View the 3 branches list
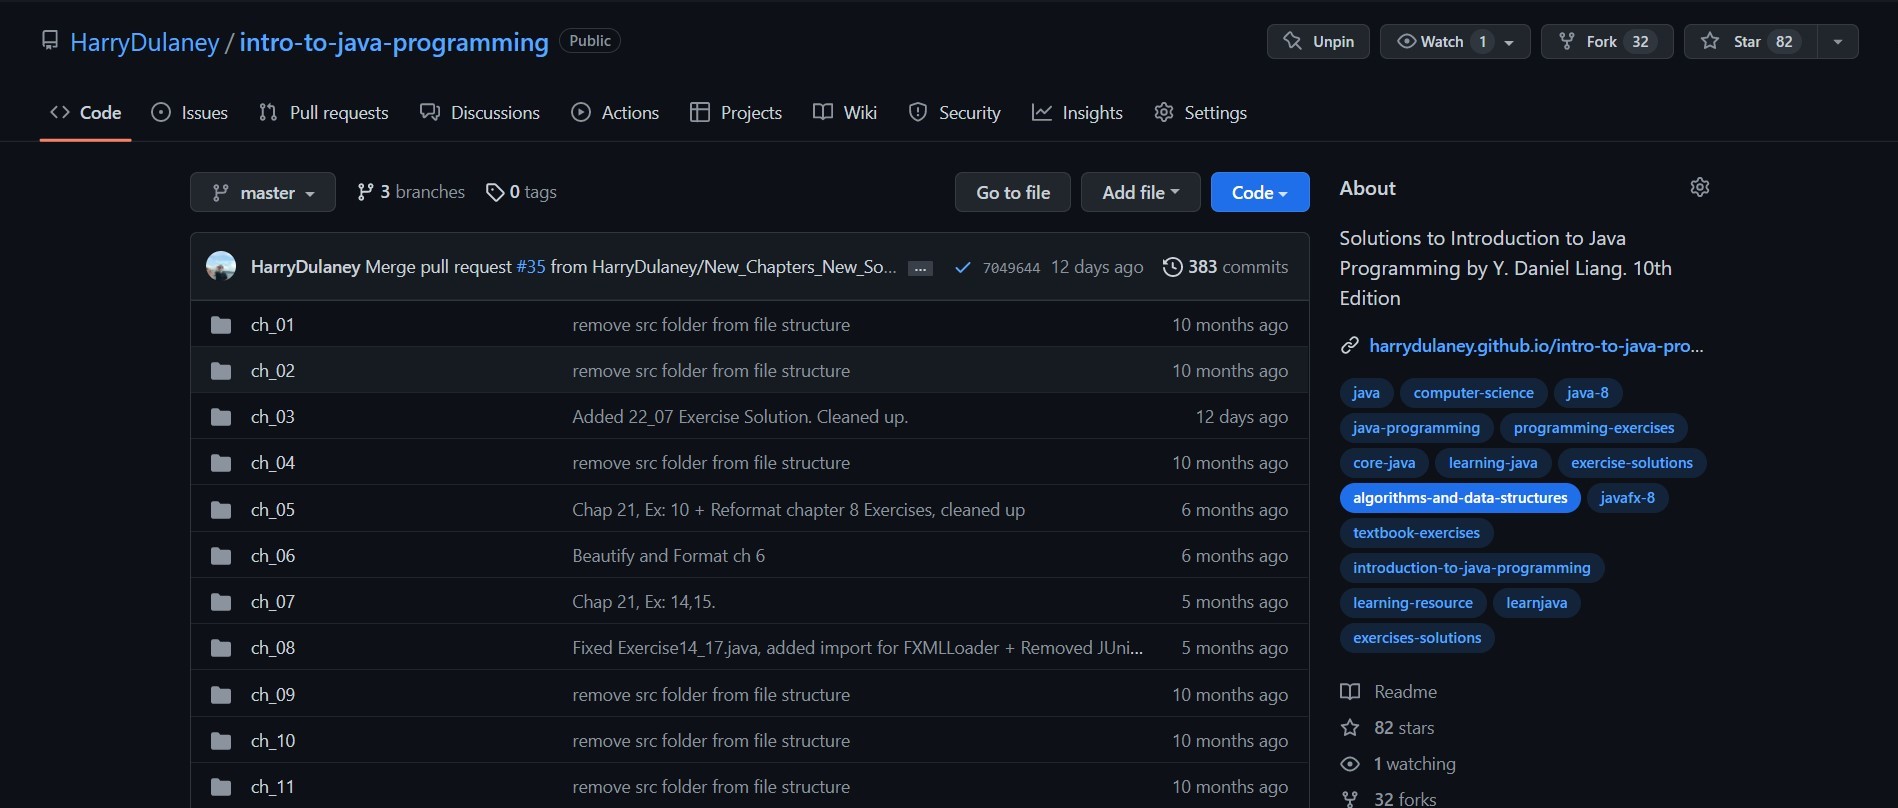The height and width of the screenshot is (808, 1898). pos(411,192)
